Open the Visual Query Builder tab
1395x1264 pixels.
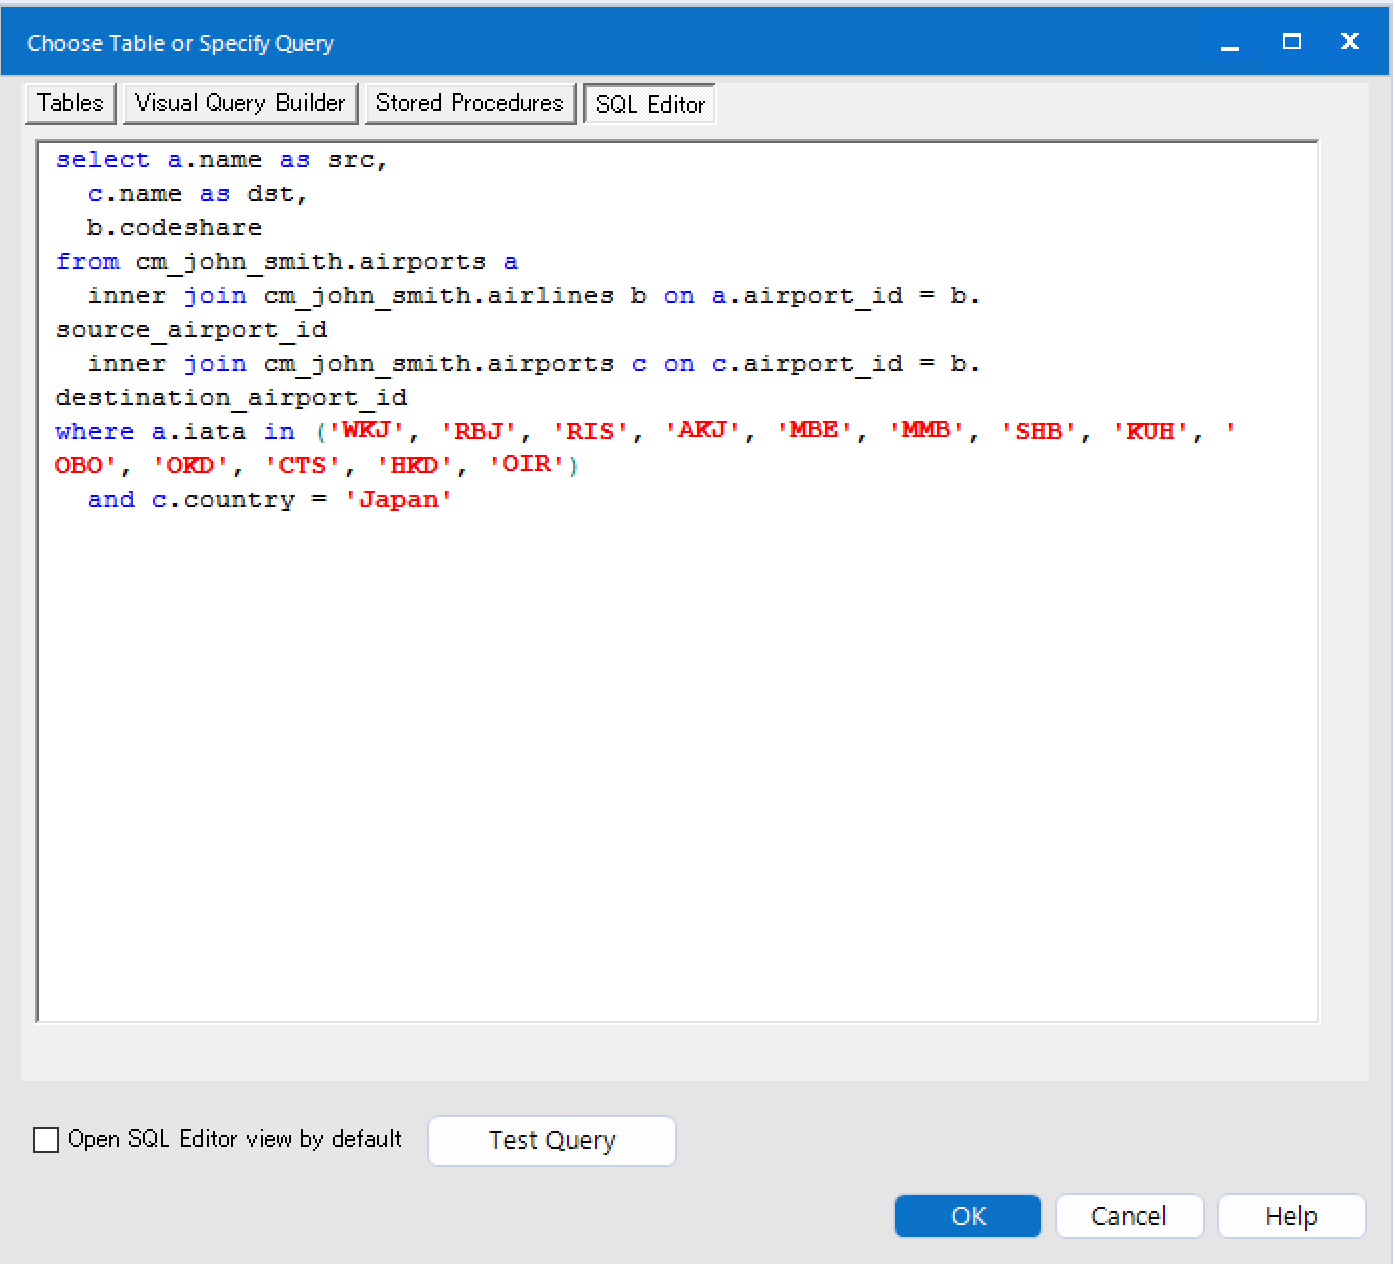pos(240,103)
